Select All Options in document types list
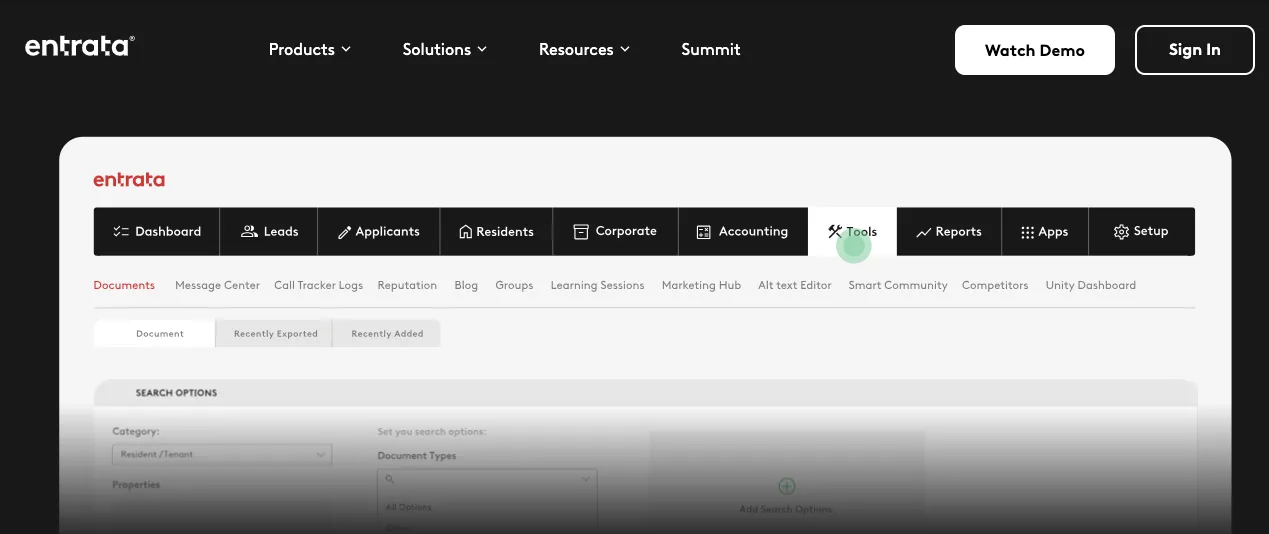 [x=409, y=507]
